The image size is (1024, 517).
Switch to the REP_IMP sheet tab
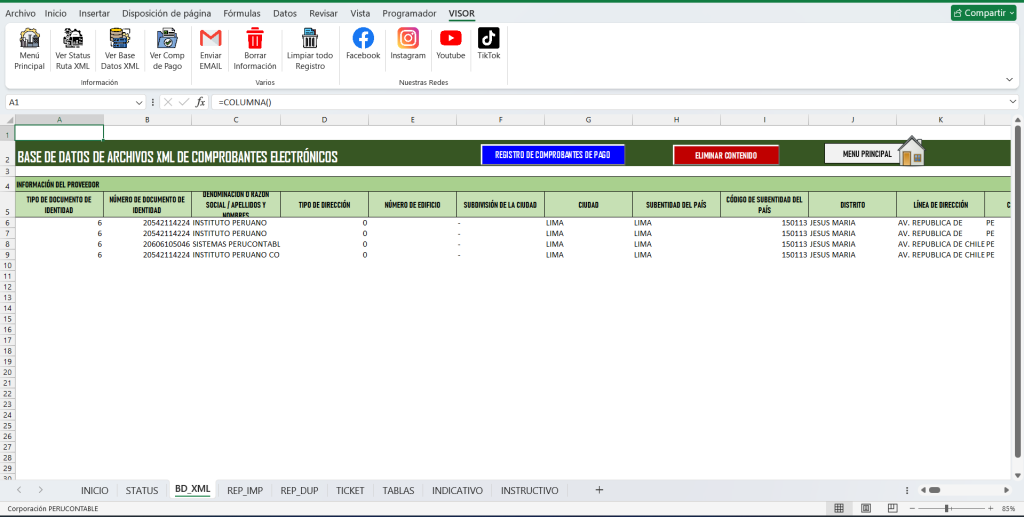coord(245,490)
